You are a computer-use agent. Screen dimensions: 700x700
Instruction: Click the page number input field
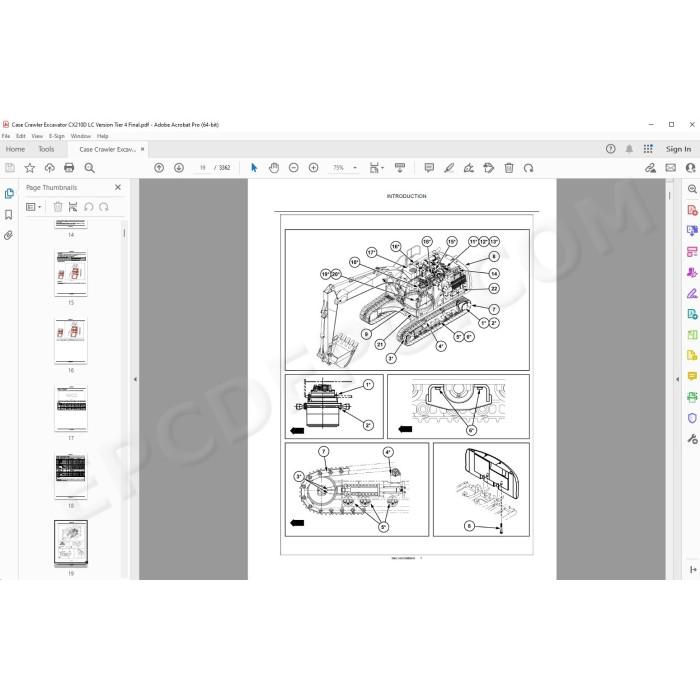coord(202,168)
